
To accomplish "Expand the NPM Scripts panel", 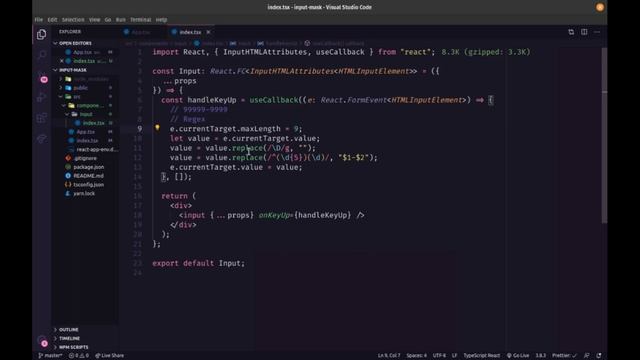I will pos(73,347).
